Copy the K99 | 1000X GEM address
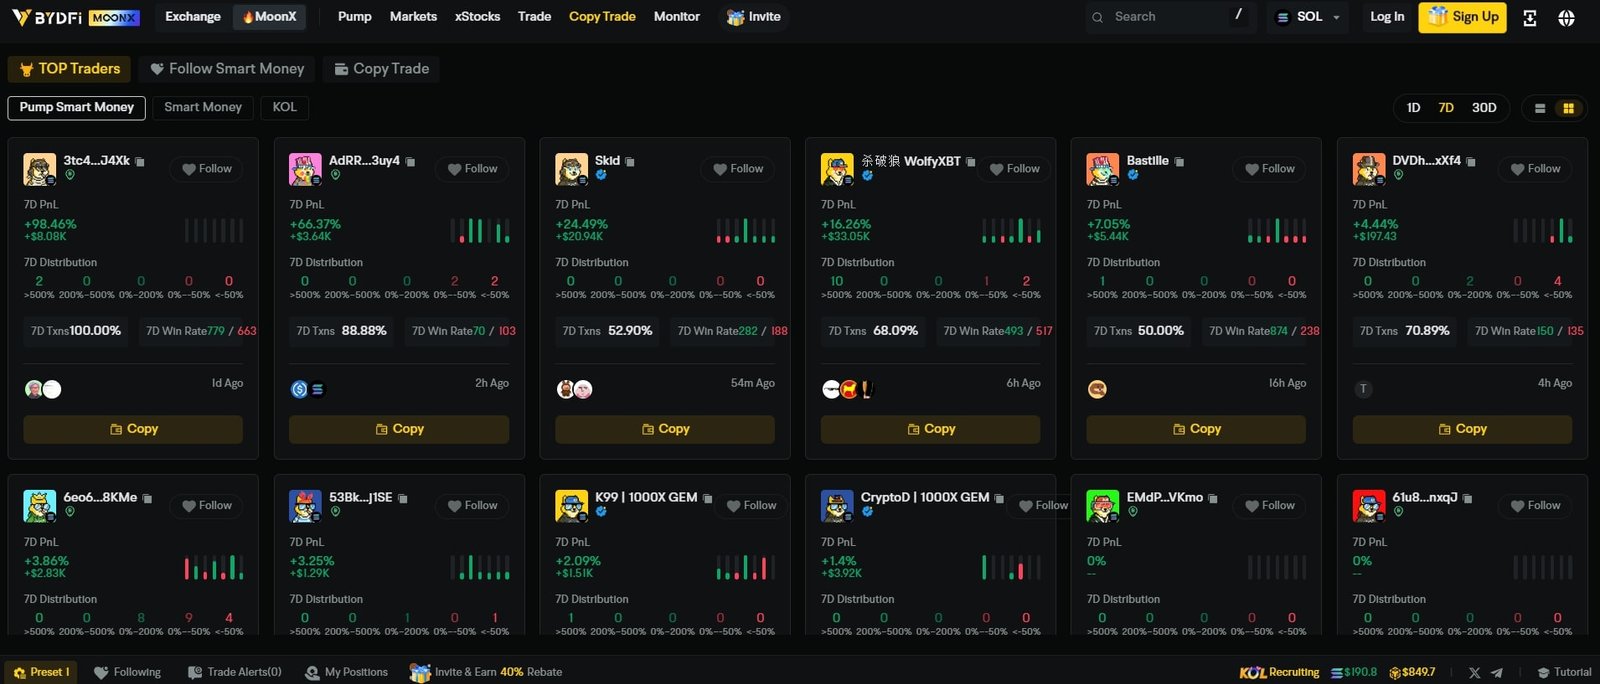 click(707, 499)
